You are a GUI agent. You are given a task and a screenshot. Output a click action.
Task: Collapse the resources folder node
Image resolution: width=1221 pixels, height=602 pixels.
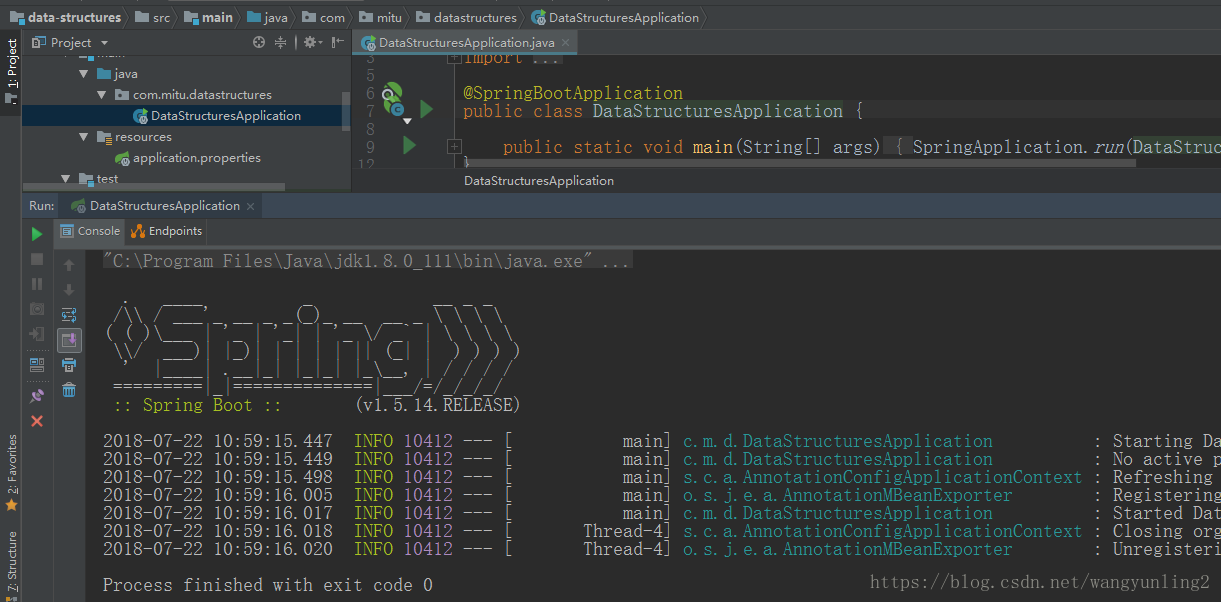pos(85,137)
